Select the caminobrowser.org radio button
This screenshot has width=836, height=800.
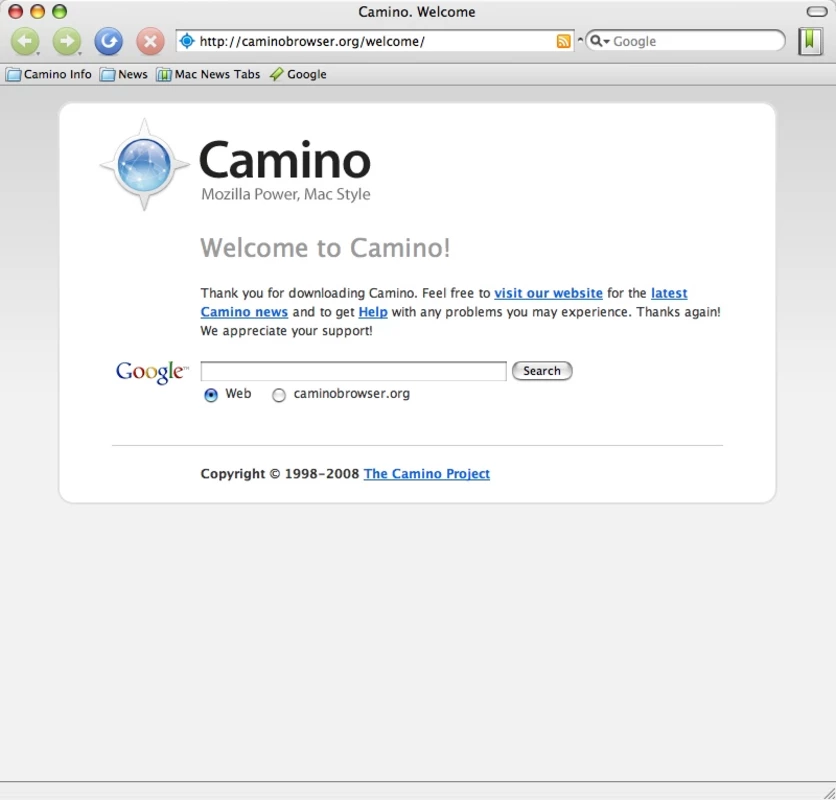coord(279,395)
